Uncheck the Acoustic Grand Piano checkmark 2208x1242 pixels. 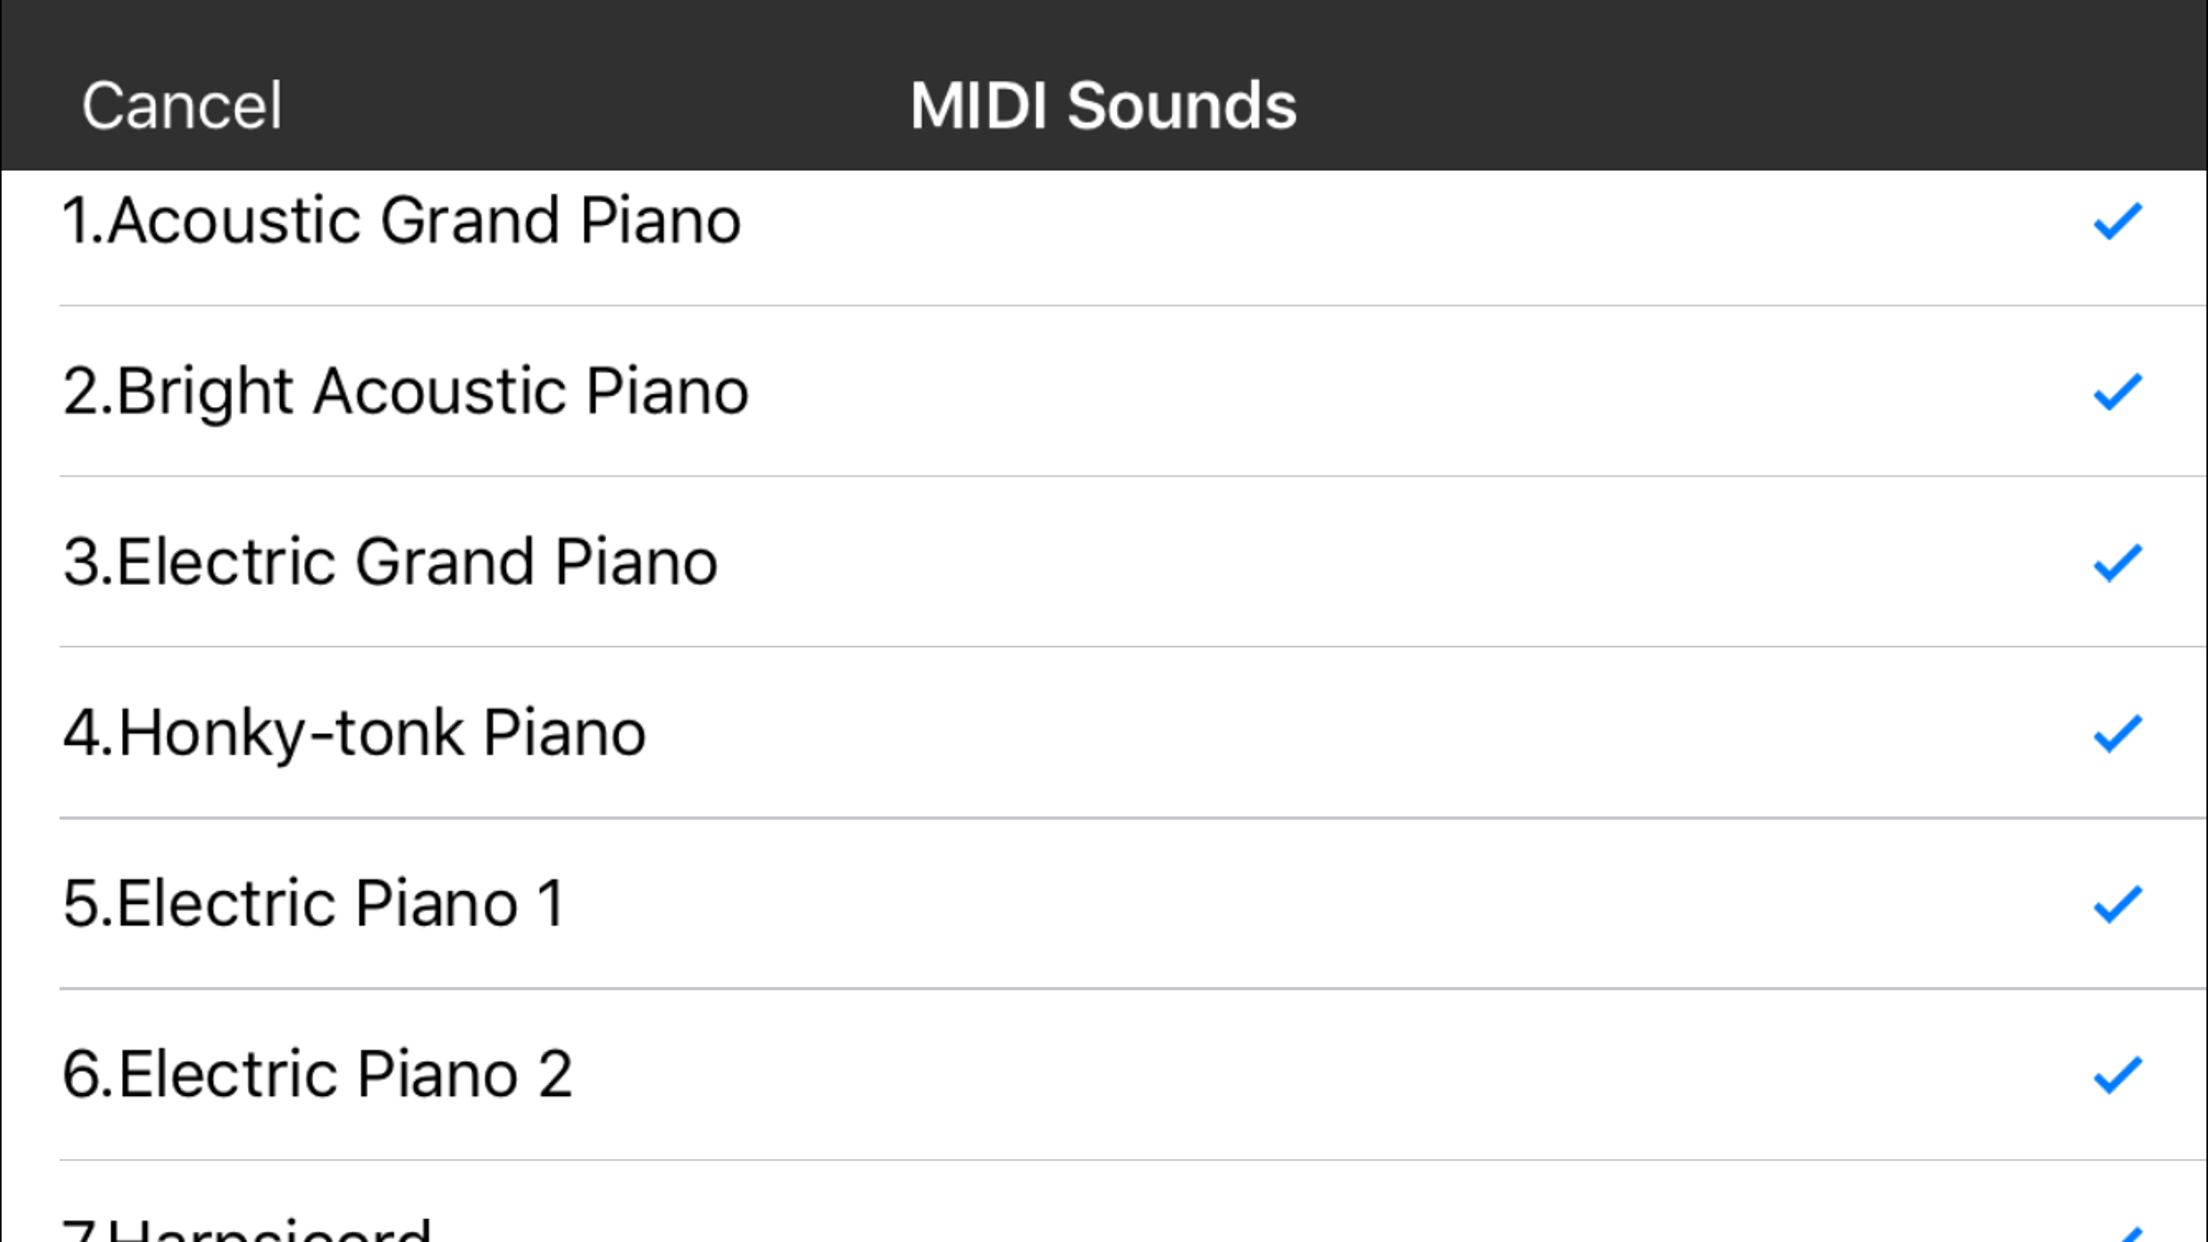coord(2116,222)
